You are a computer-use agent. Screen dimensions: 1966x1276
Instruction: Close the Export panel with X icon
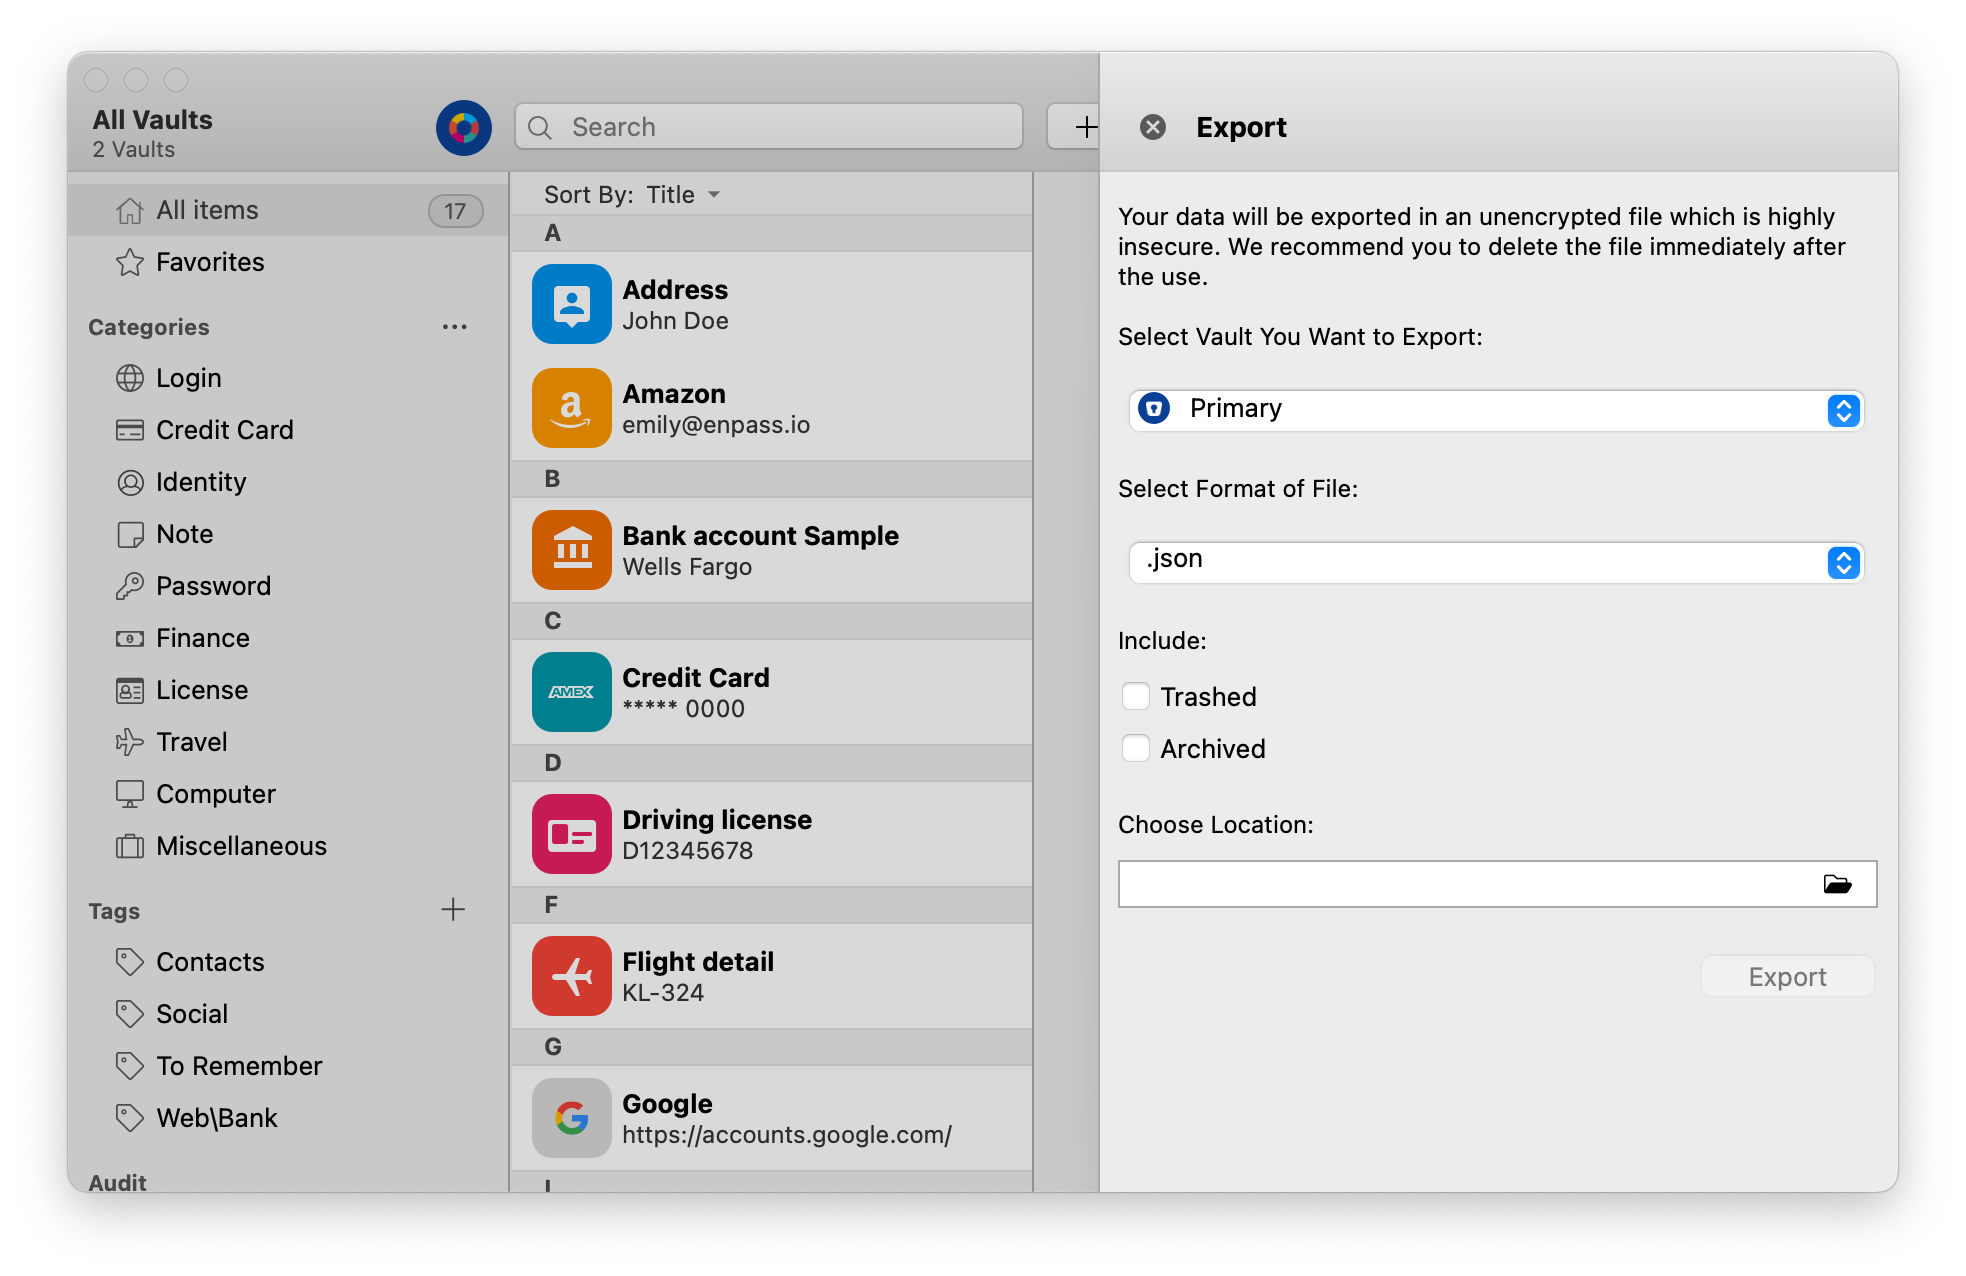(1153, 127)
